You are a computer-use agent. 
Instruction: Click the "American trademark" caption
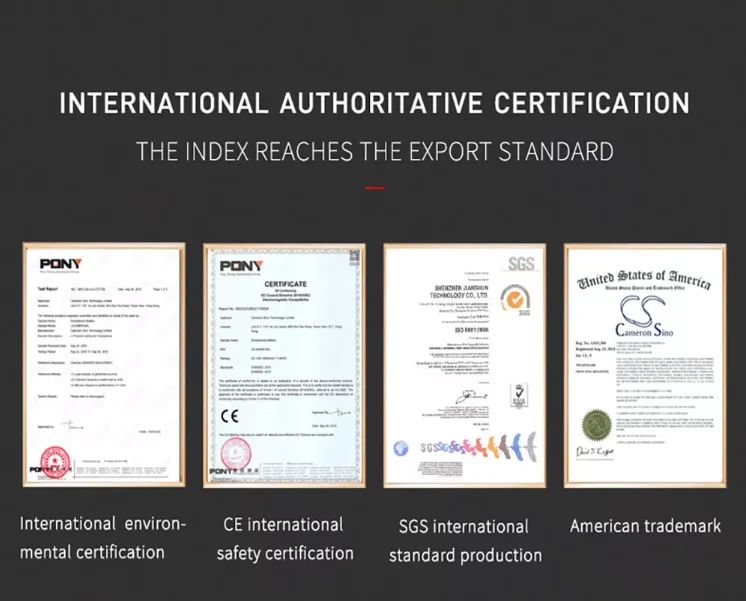[645, 526]
